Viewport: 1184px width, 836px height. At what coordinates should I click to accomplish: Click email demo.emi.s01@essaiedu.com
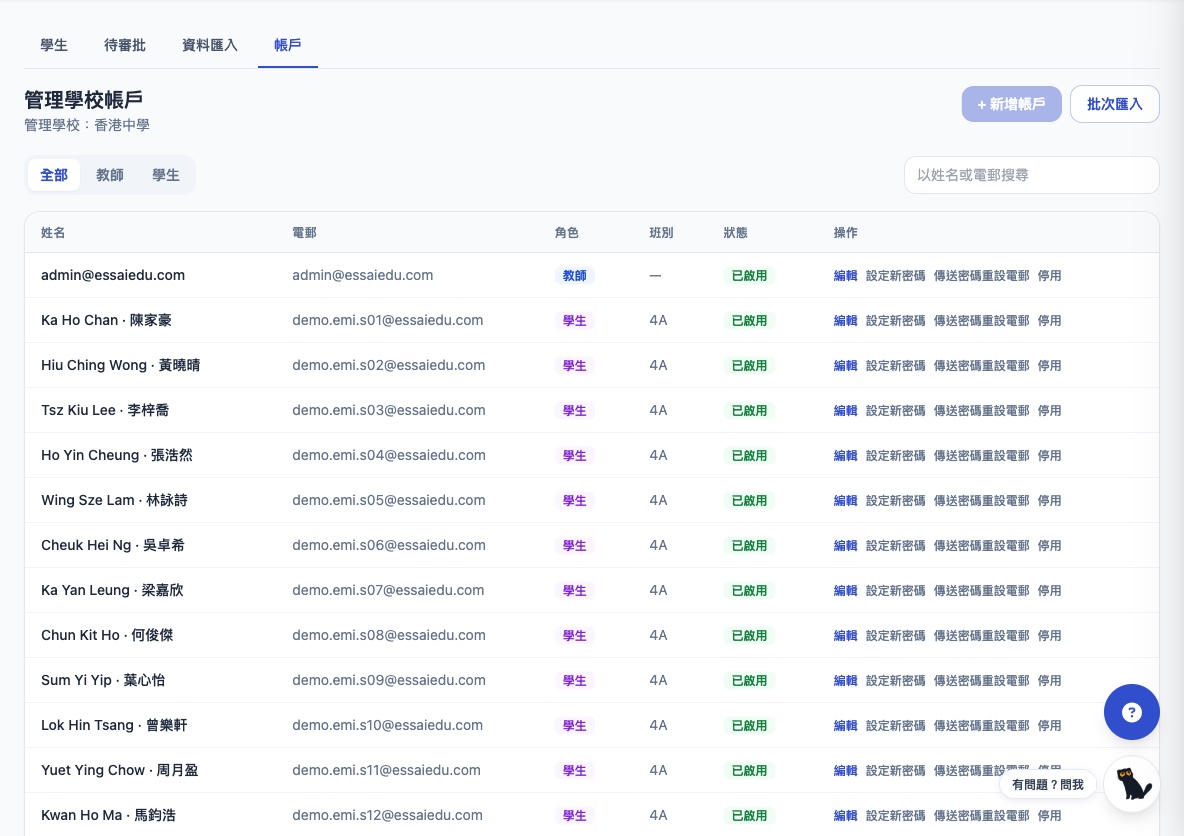tap(387, 320)
